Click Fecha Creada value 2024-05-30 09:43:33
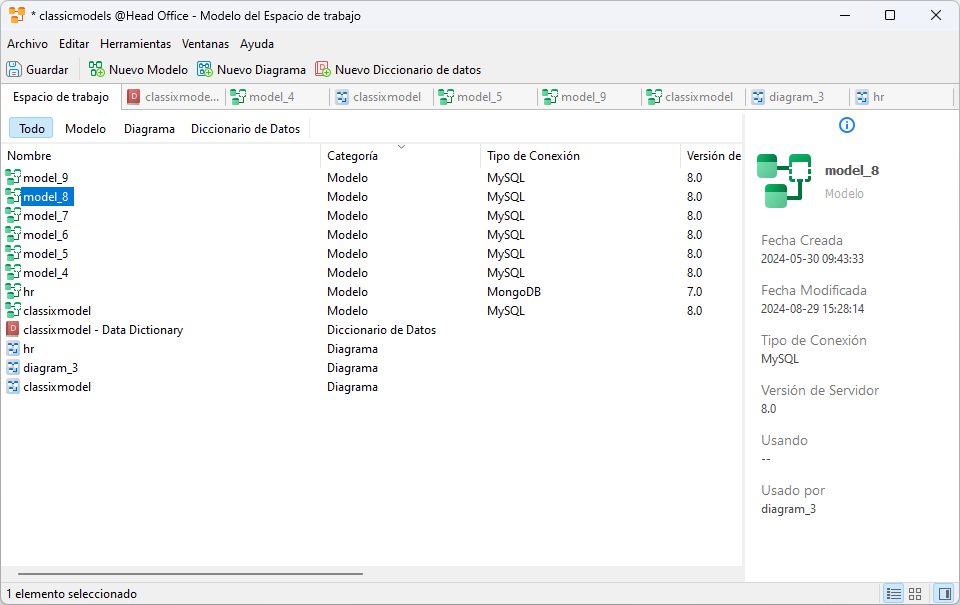The width and height of the screenshot is (960, 605). [812, 258]
